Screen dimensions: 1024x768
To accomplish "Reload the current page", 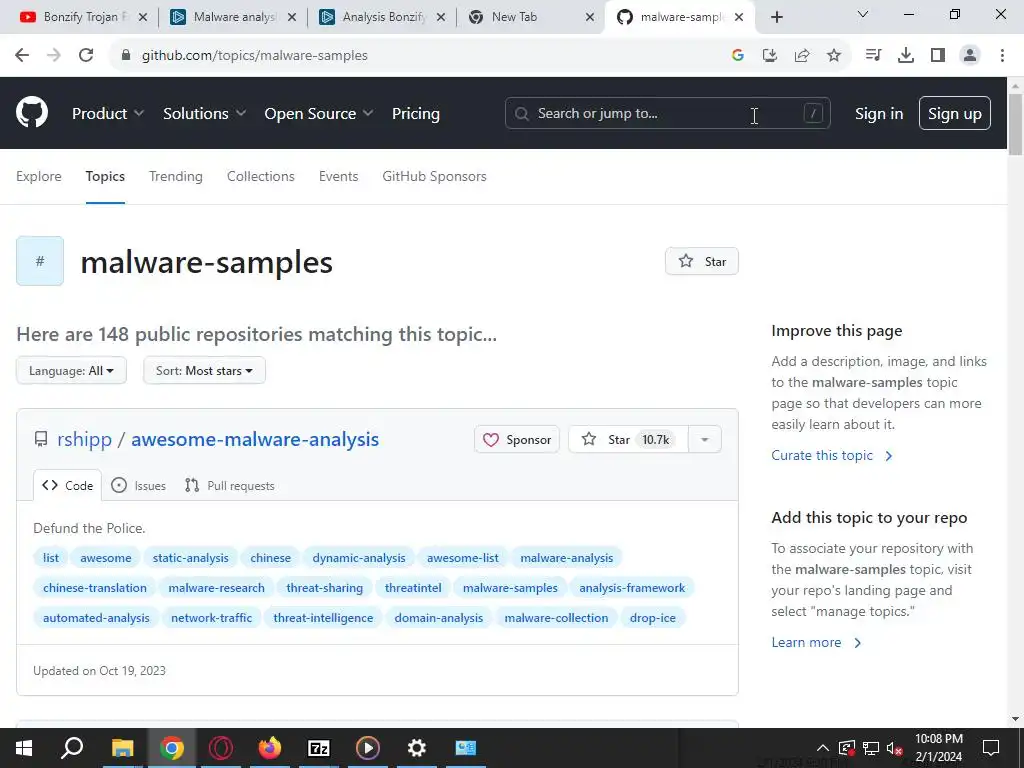I will pyautogui.click(x=86, y=56).
